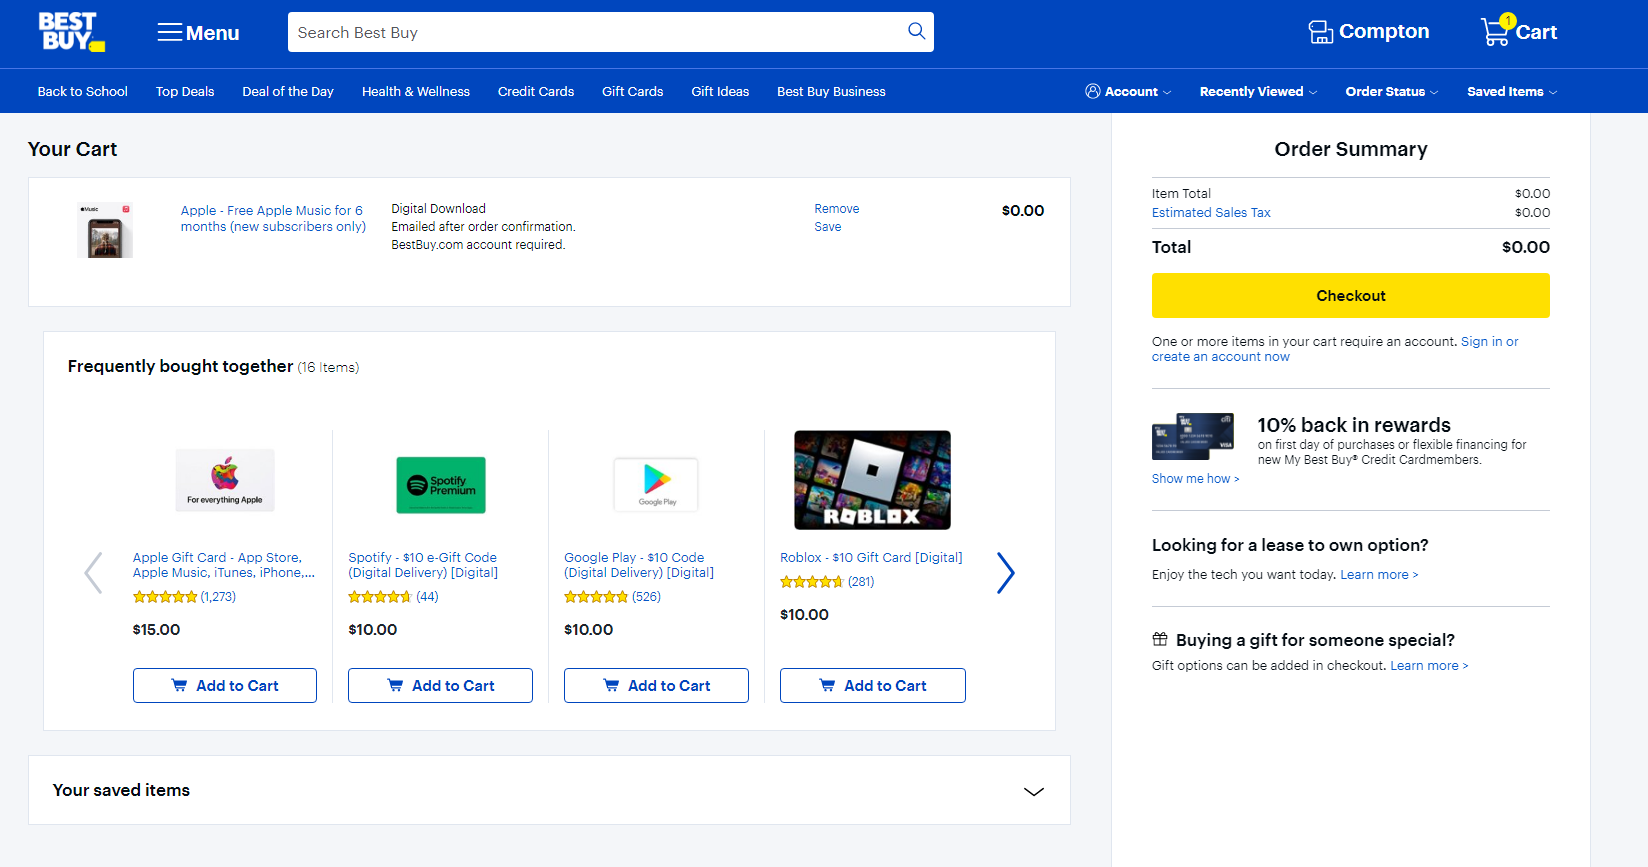Screen dimensions: 1648x867
Task: Click Google Play card image
Action: pyautogui.click(x=656, y=484)
